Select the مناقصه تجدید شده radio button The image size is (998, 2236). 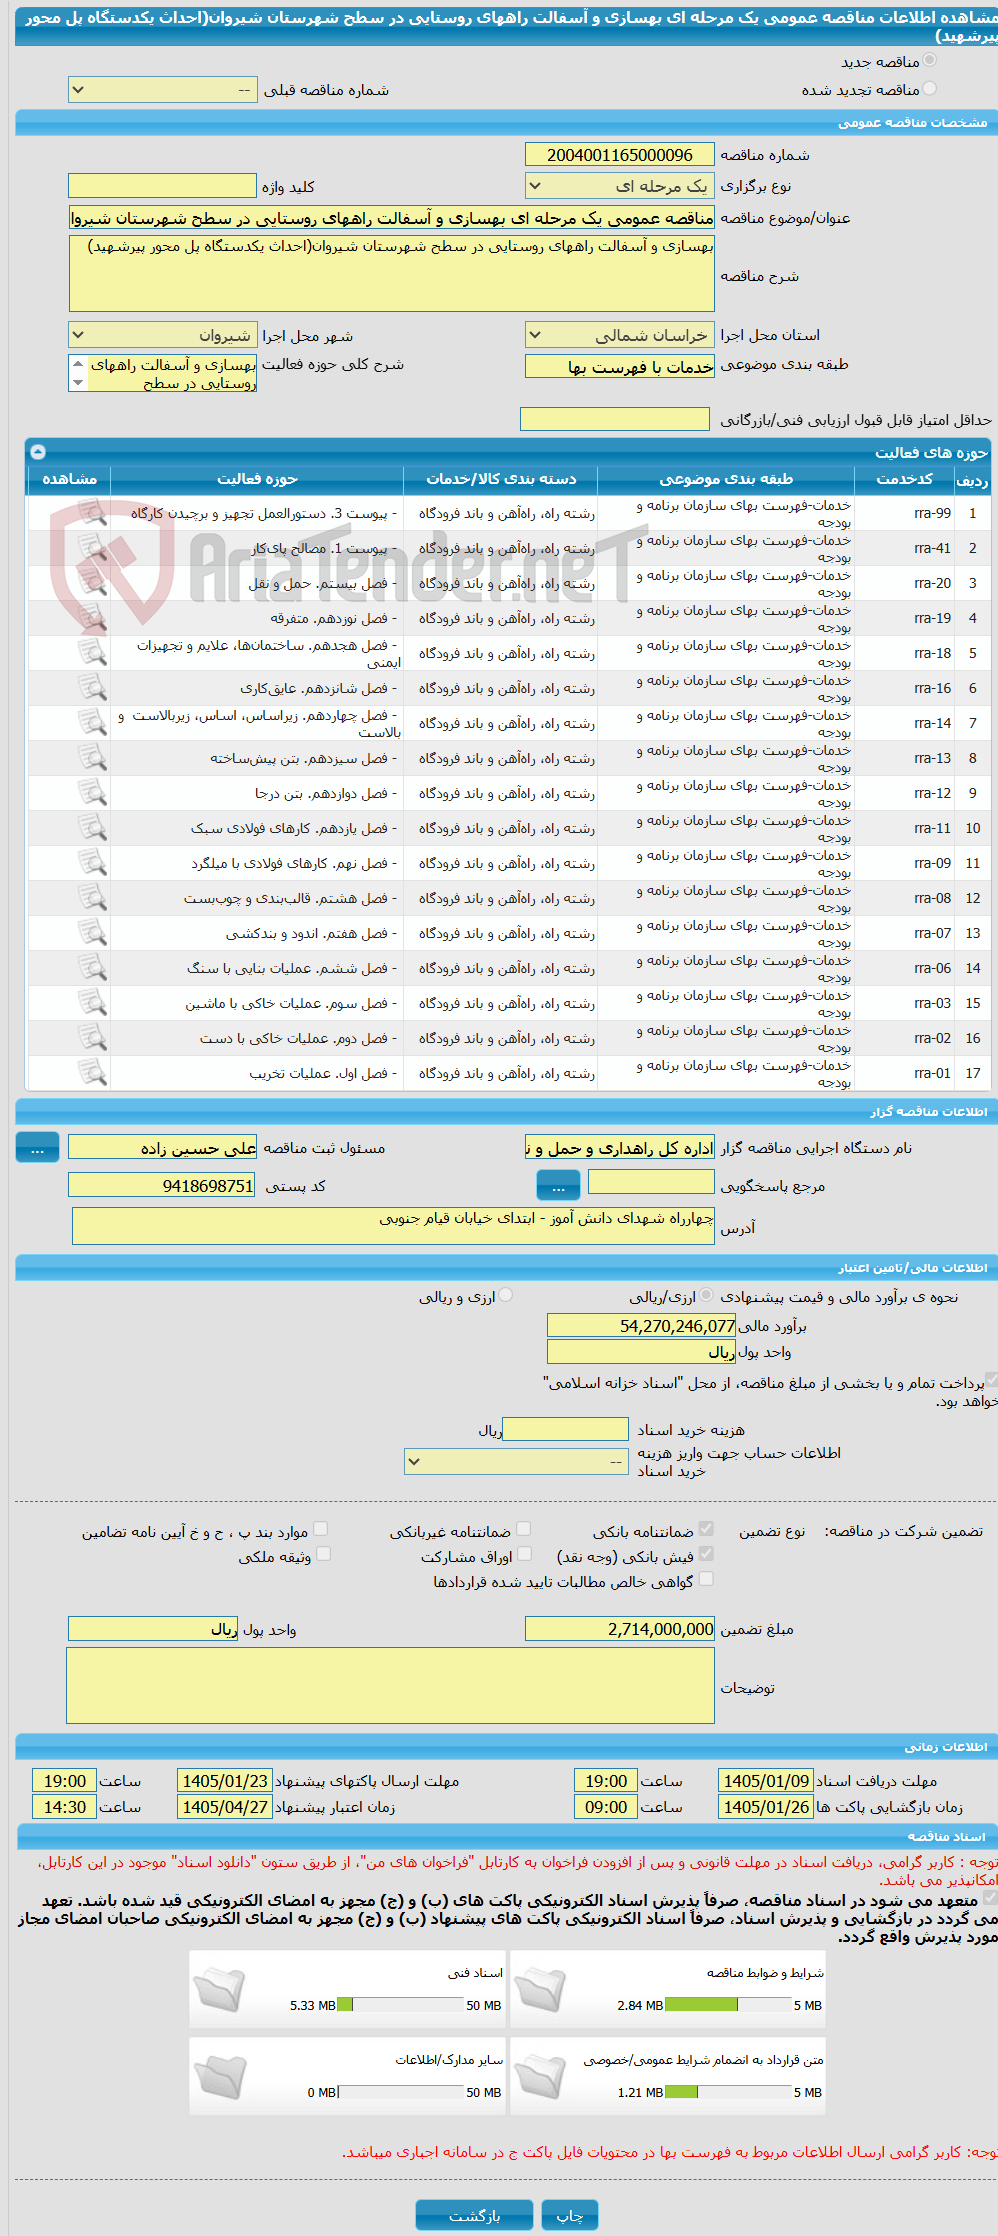(929, 89)
